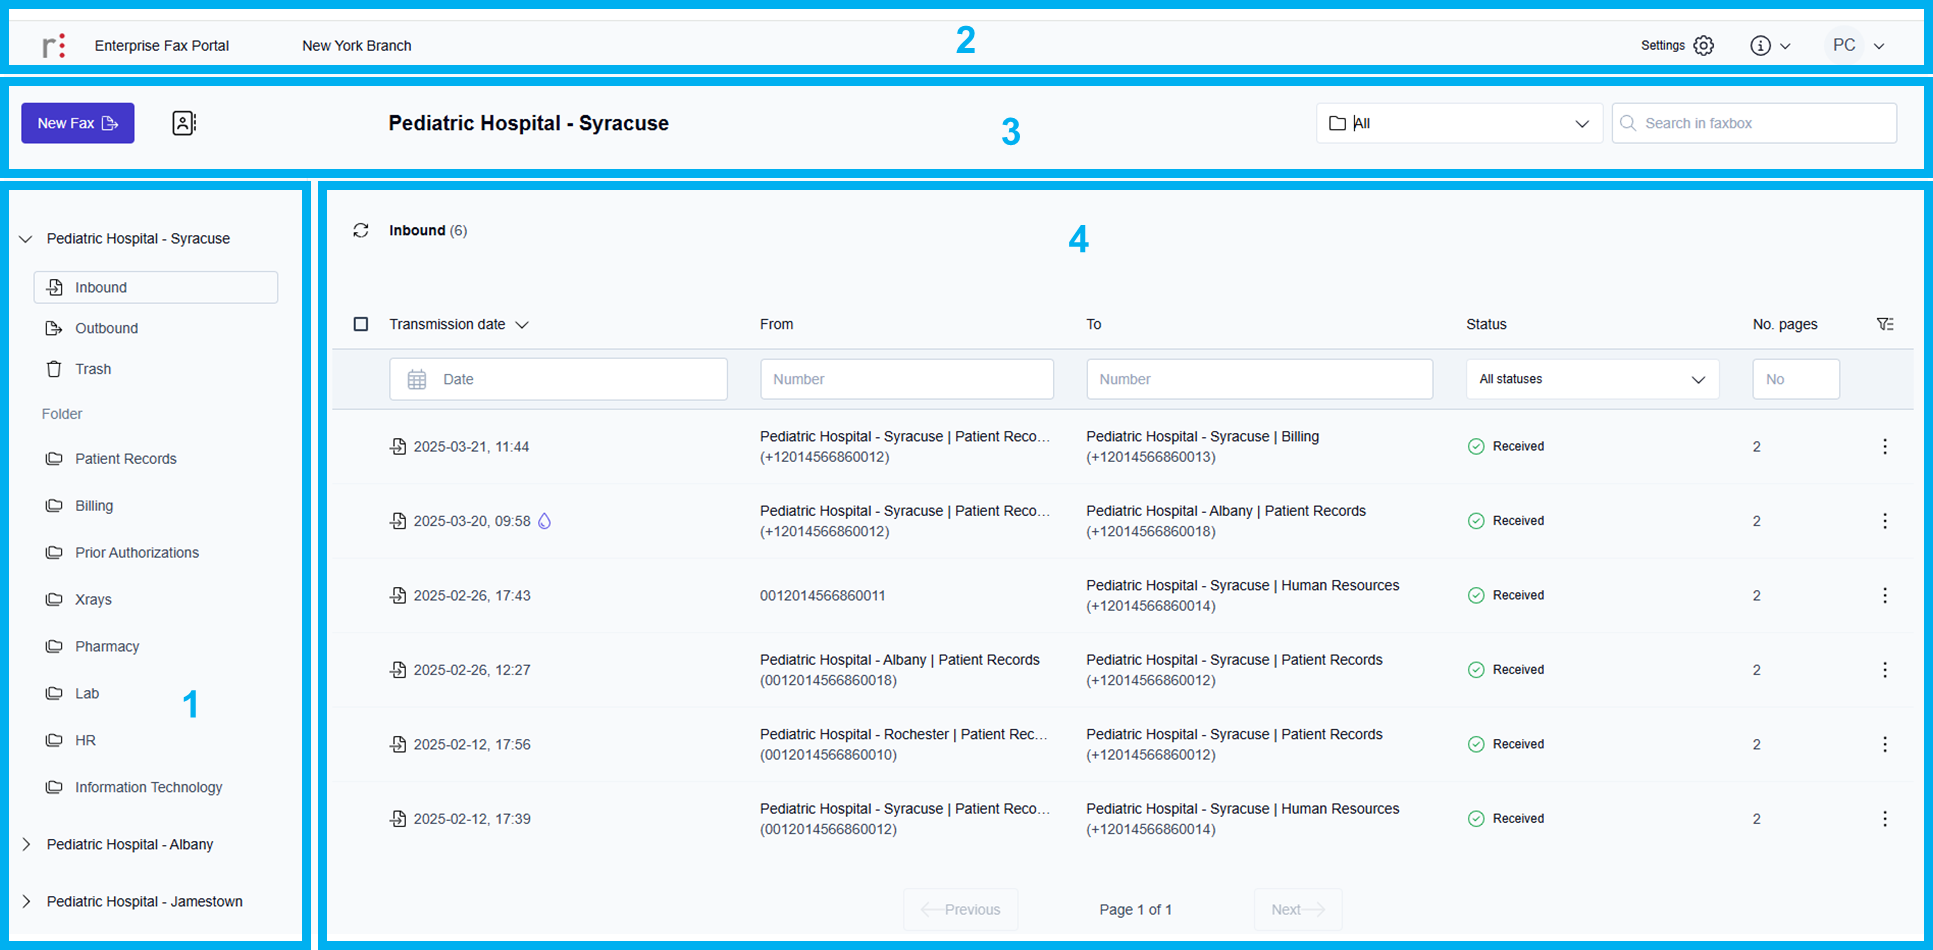1933x950 pixels.
Task: Click the column filter icon above No. pages
Action: 1887,324
